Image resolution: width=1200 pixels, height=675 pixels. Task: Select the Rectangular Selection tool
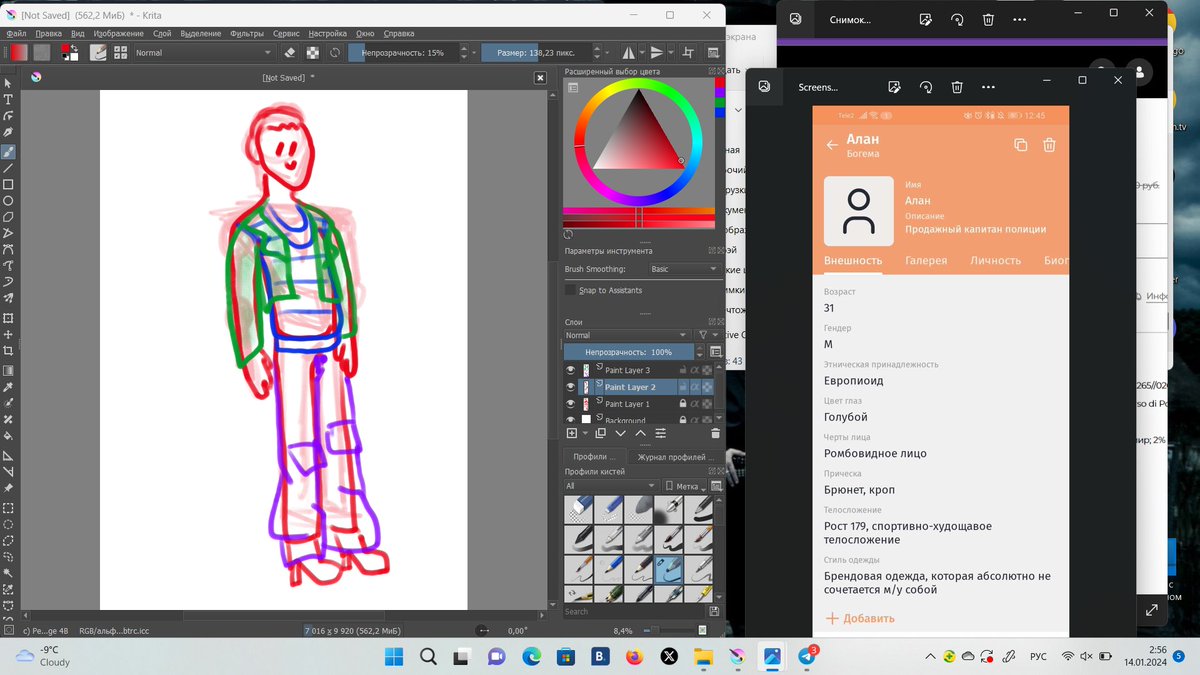click(x=8, y=508)
